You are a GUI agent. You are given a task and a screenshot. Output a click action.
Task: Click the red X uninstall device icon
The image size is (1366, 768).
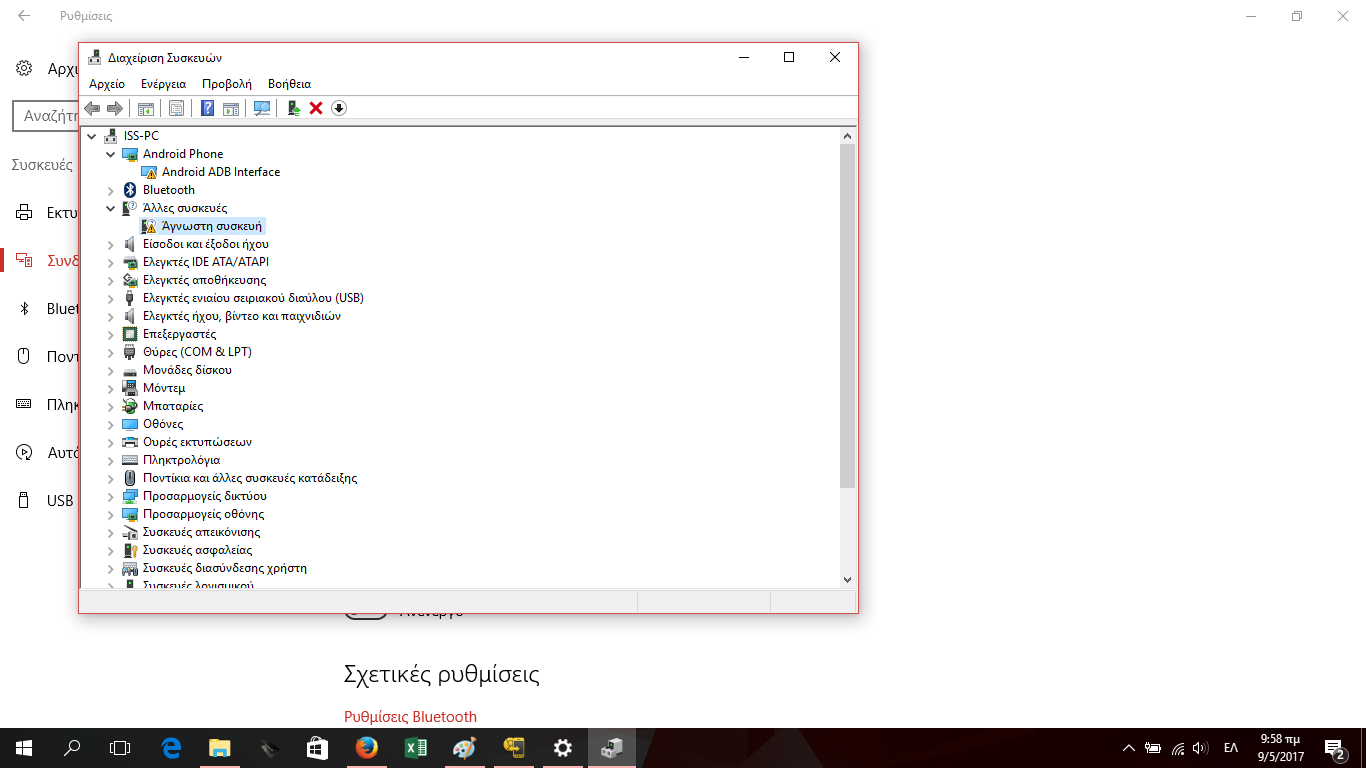point(316,108)
